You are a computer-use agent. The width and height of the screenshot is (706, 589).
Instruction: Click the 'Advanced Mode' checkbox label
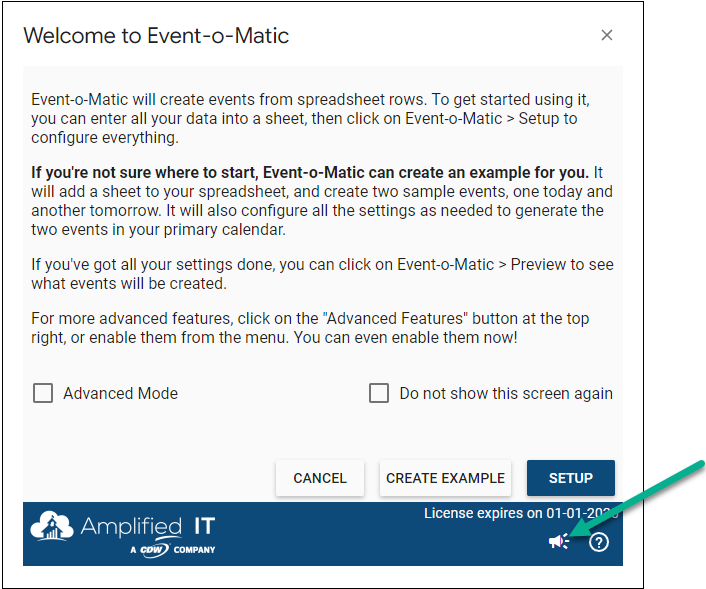click(x=120, y=393)
